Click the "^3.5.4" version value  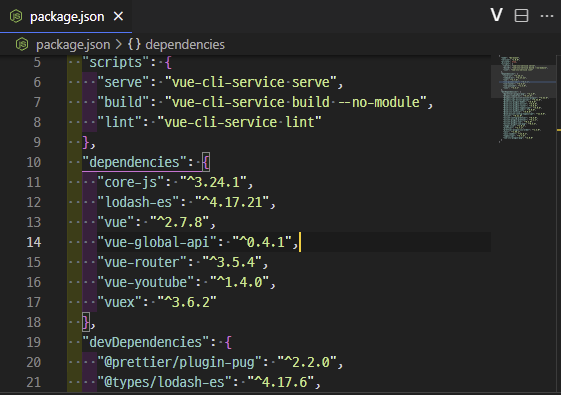coord(232,263)
